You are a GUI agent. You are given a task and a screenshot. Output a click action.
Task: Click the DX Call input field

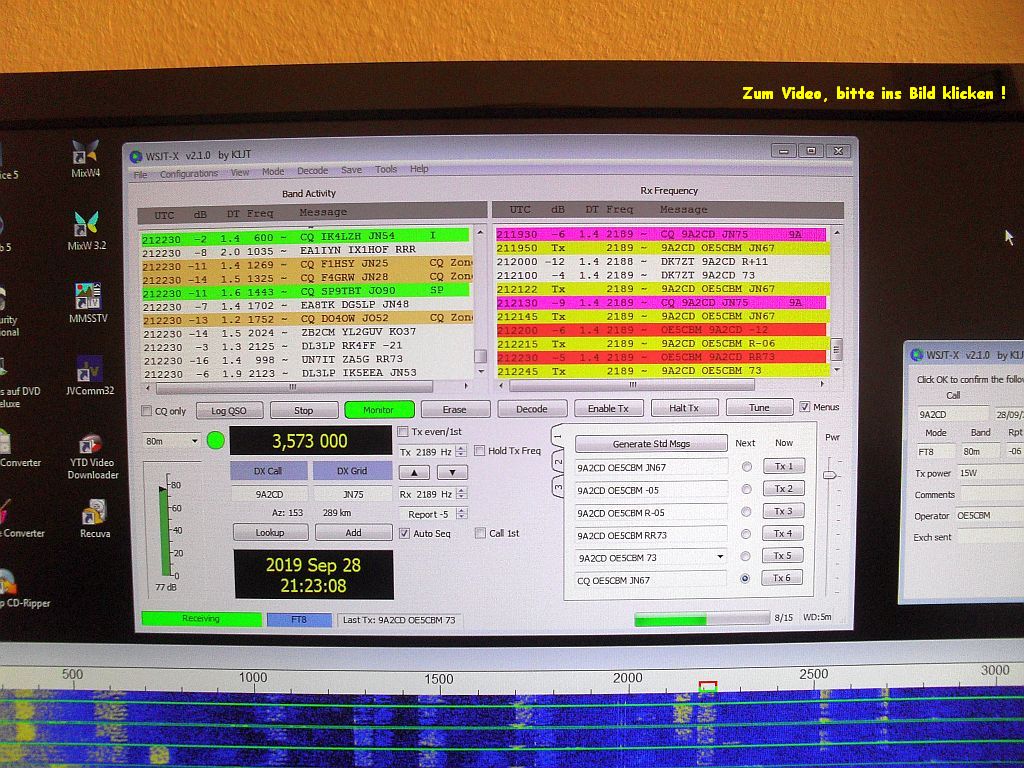pos(269,494)
